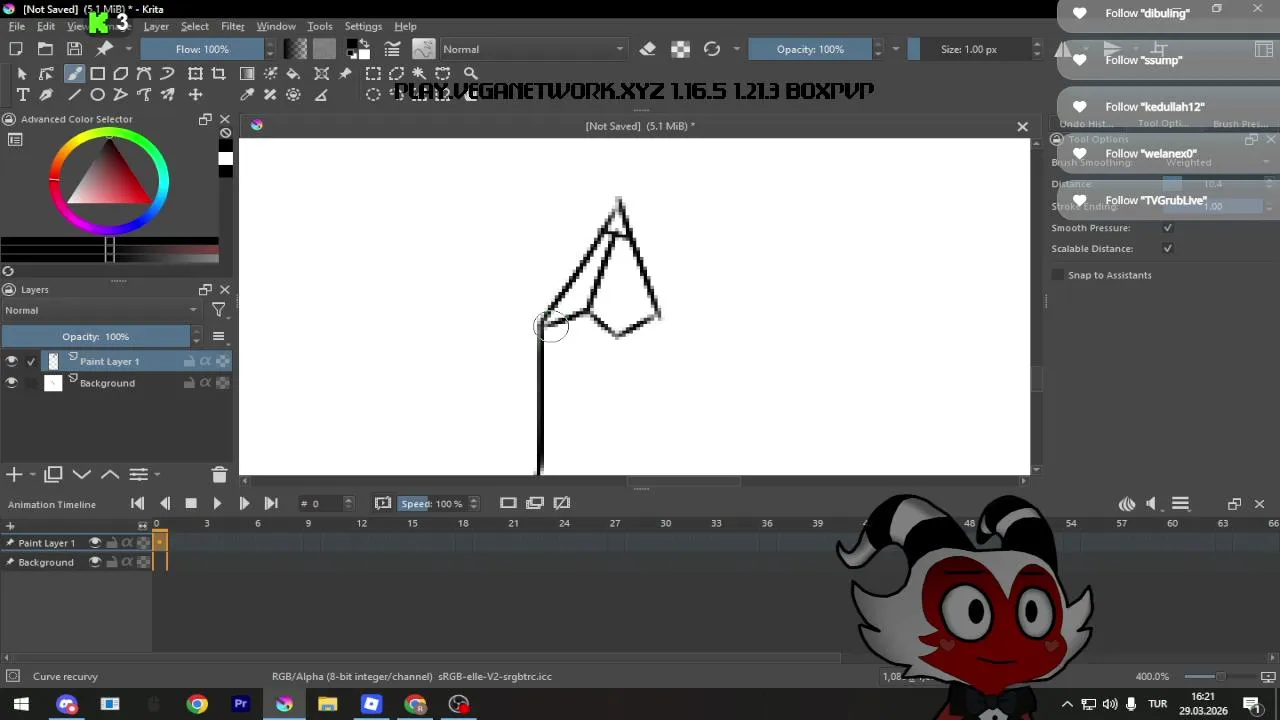Choose the Rectangular Selection tool
The width and height of the screenshot is (1280, 720).
coord(373,73)
